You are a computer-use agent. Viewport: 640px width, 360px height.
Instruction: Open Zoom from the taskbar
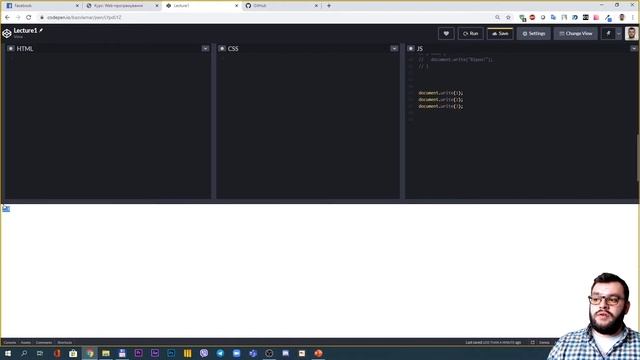(x=237, y=353)
